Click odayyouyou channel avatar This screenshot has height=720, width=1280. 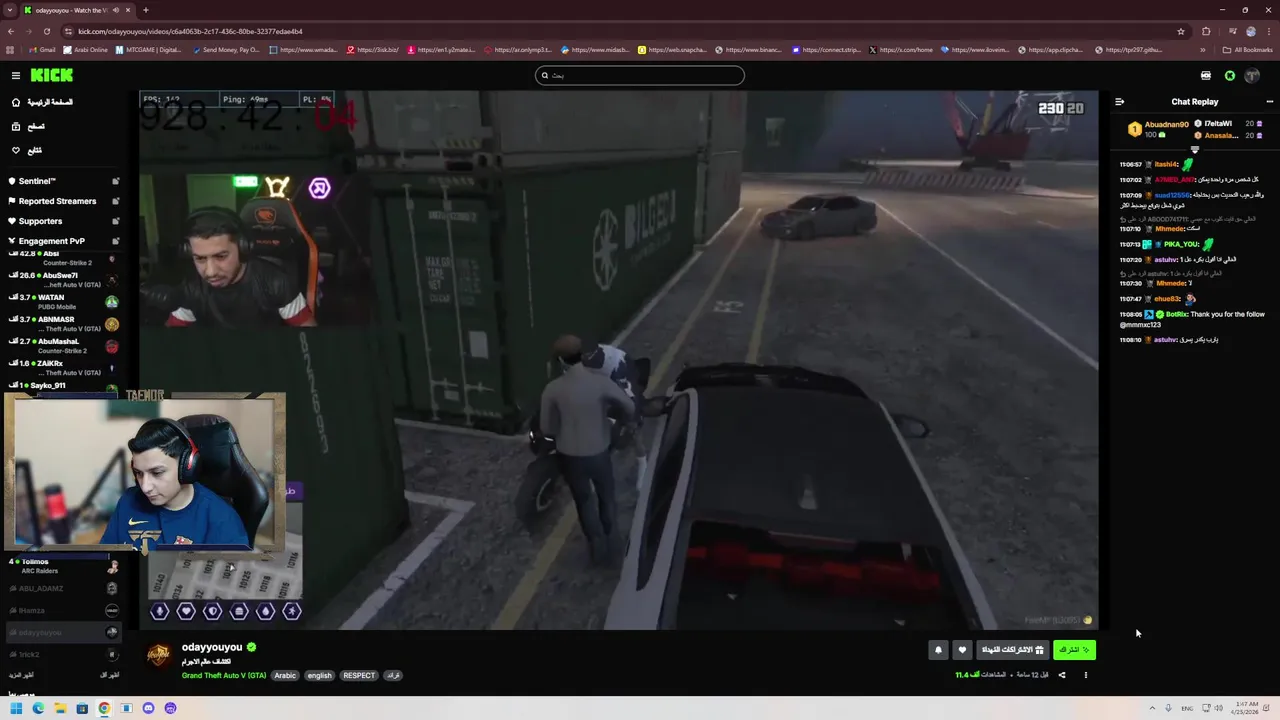[159, 655]
